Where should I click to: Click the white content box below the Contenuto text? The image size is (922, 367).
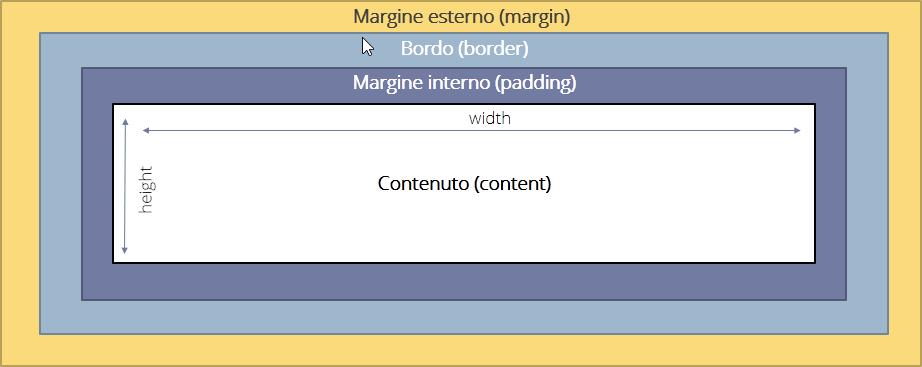tap(464, 229)
